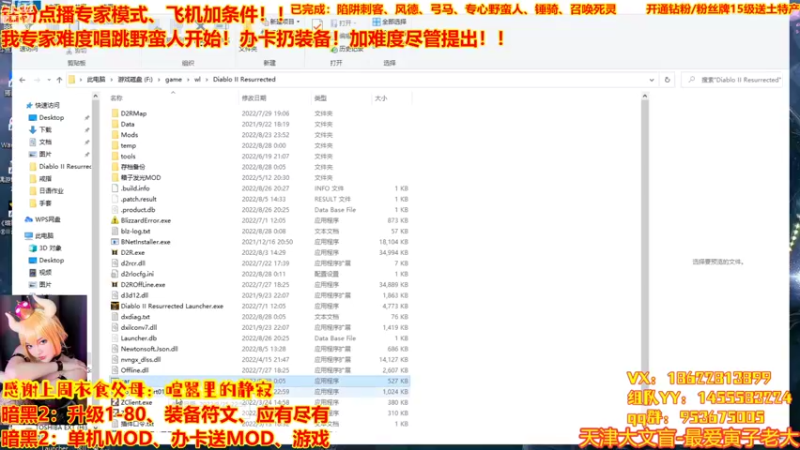Sort by the 修改日期 column header

(x=254, y=98)
